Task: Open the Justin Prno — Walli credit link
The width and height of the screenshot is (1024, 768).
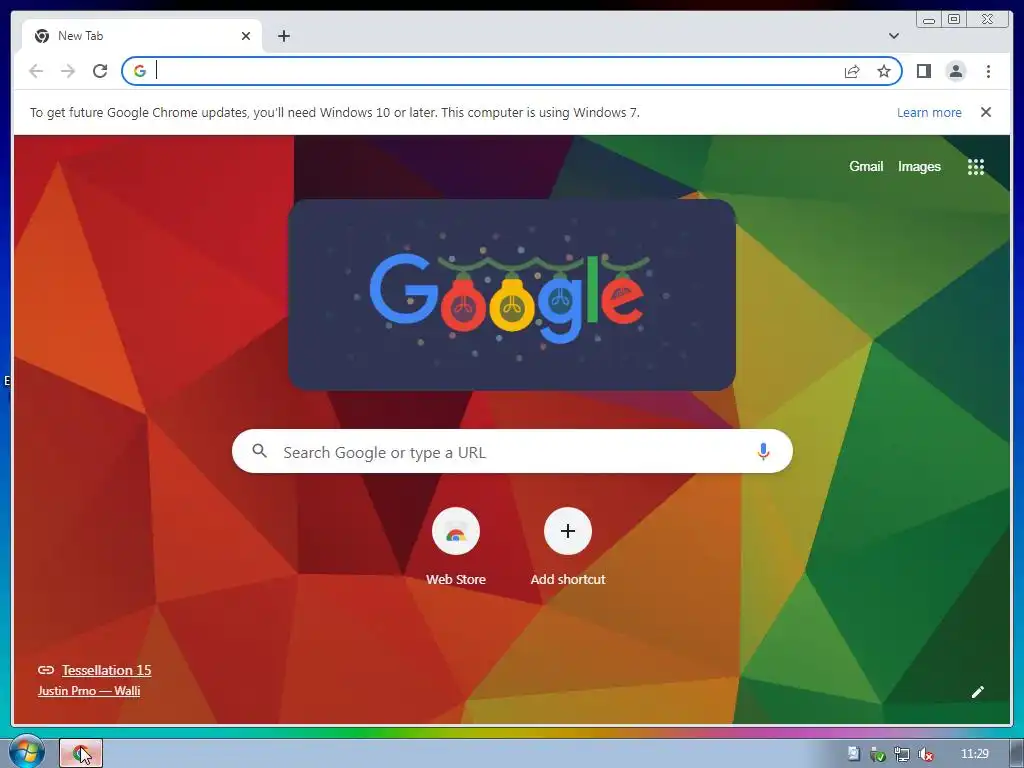Action: point(89,691)
